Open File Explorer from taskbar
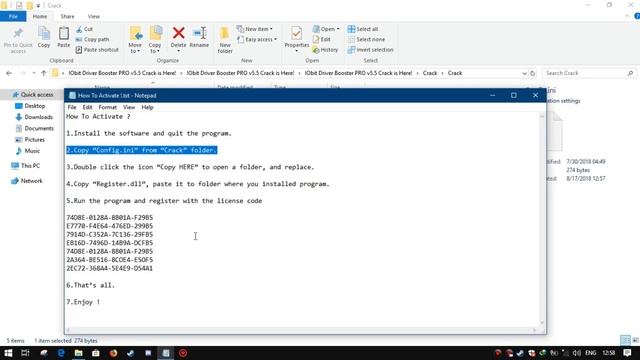This screenshot has height=360, width=640. pyautogui.click(x=78, y=353)
